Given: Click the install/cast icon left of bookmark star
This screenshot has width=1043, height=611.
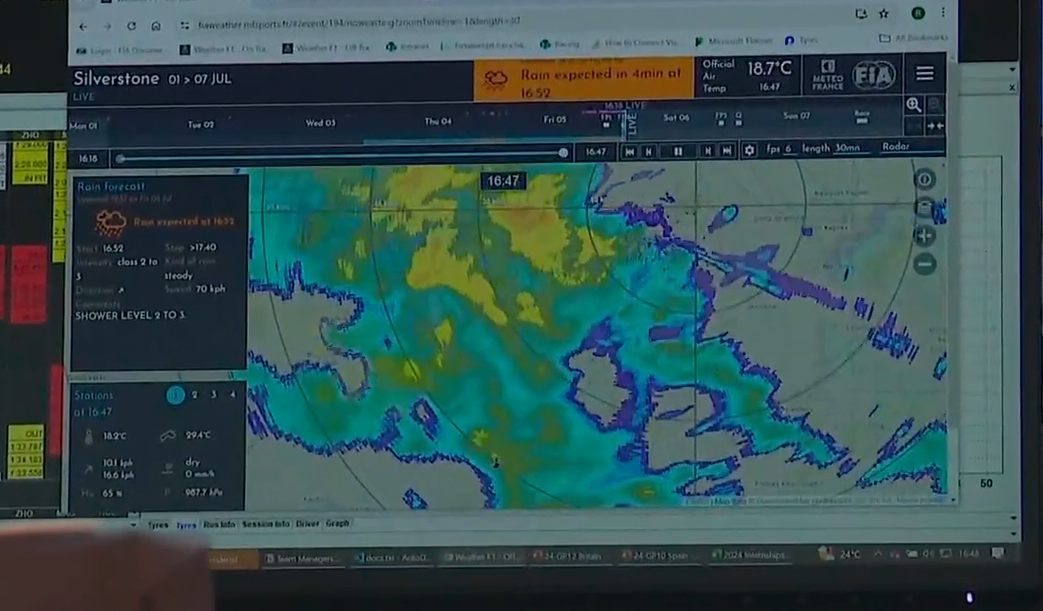Looking at the screenshot, I should pyautogui.click(x=861, y=13).
